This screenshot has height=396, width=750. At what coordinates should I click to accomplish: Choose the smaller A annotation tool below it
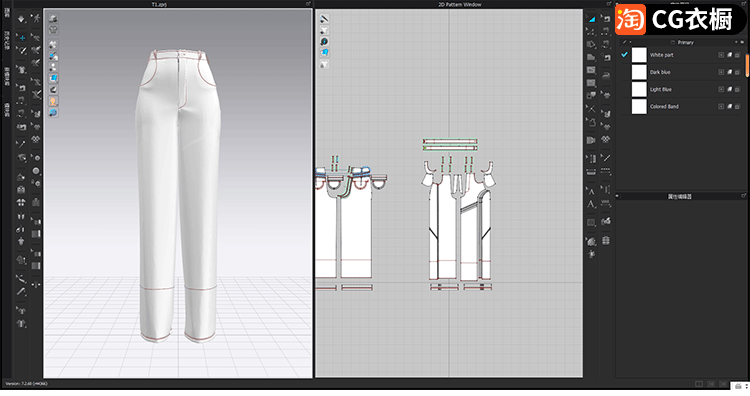click(x=591, y=205)
